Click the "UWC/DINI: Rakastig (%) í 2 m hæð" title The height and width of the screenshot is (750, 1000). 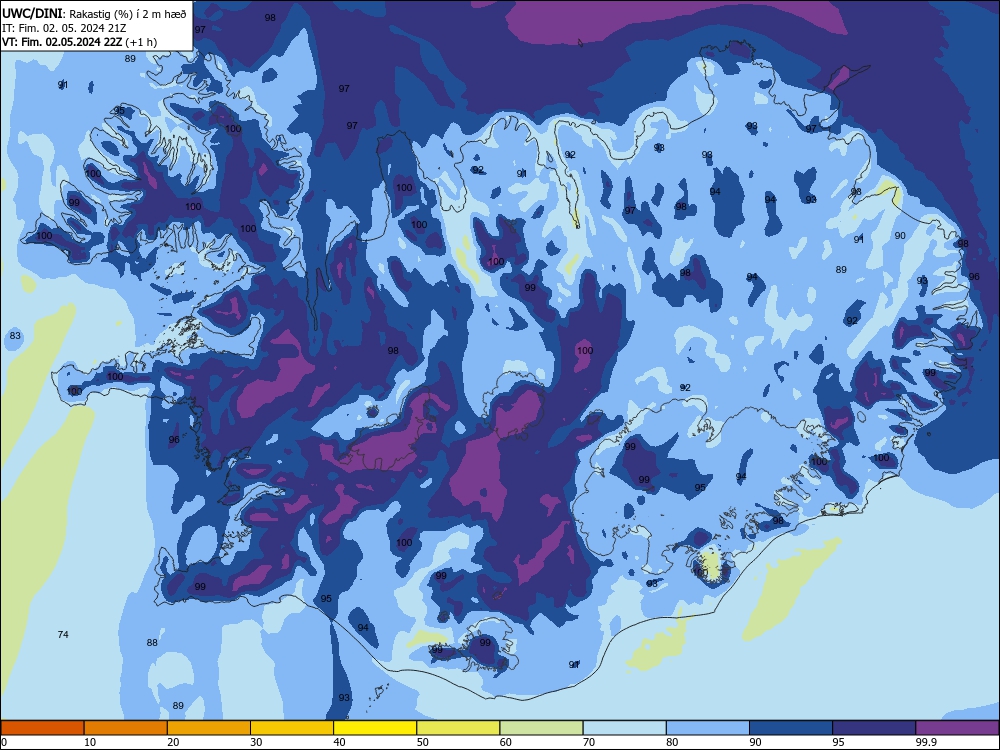94,13
